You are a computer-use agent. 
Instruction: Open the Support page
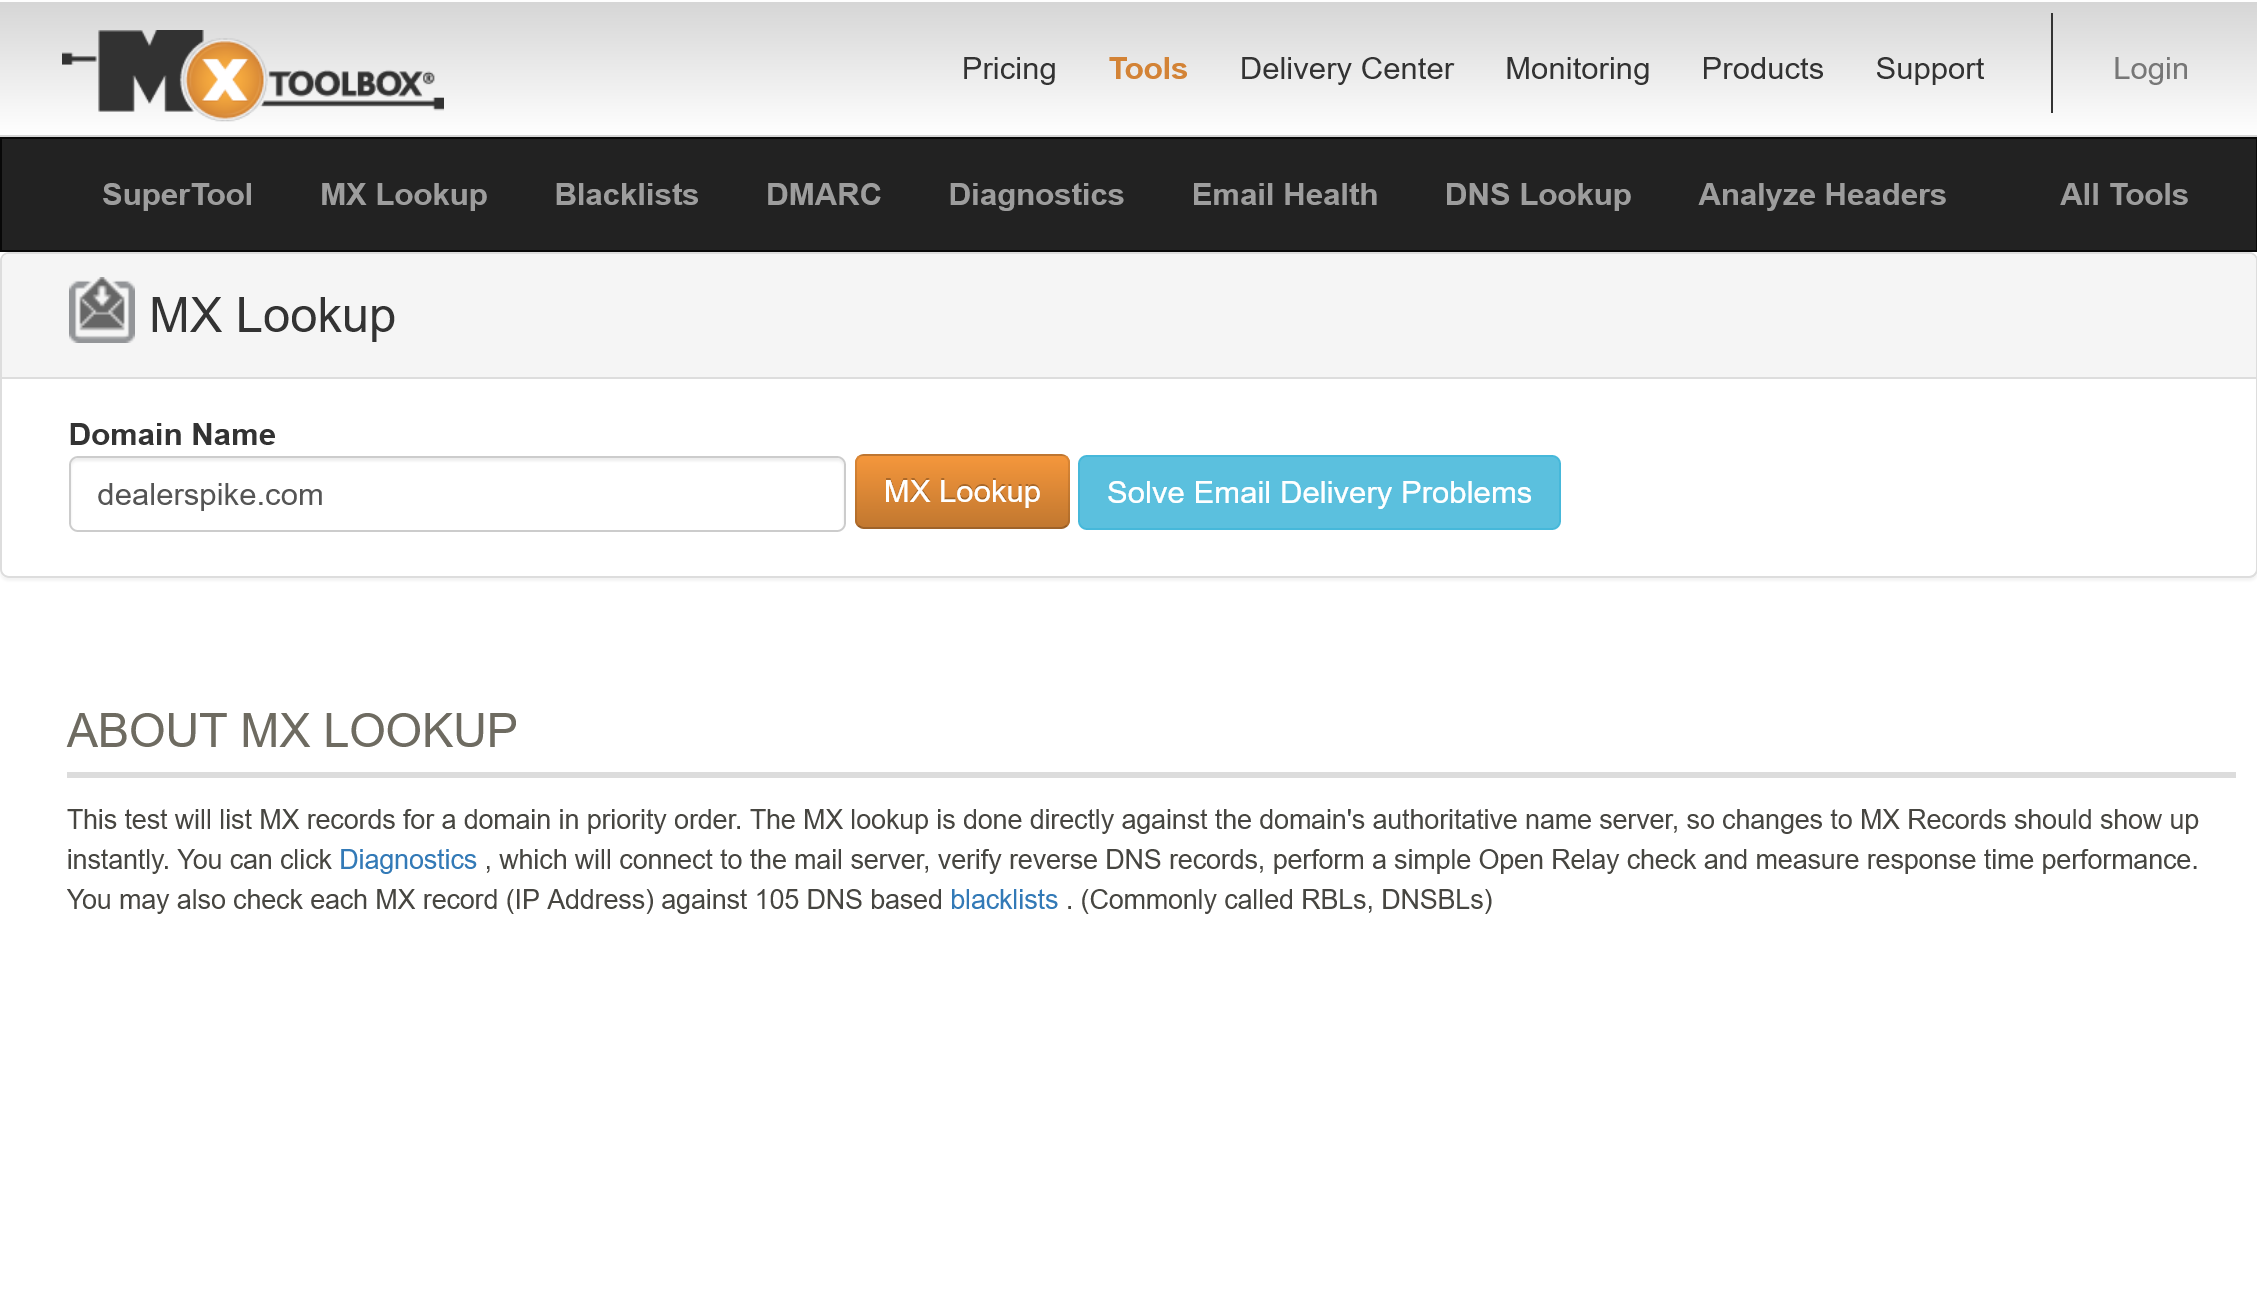pyautogui.click(x=1929, y=68)
